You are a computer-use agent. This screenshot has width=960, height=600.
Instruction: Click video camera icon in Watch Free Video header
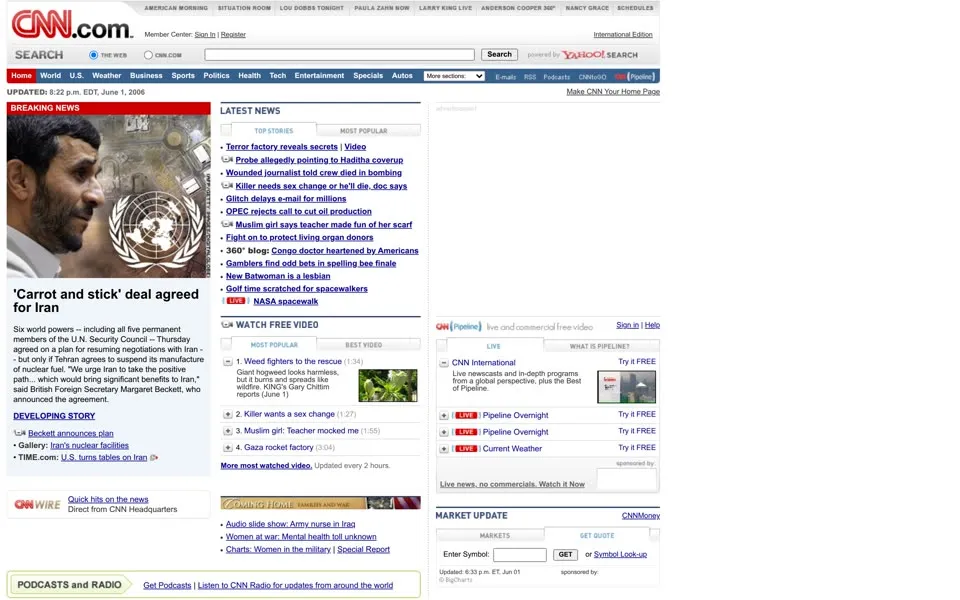227,324
